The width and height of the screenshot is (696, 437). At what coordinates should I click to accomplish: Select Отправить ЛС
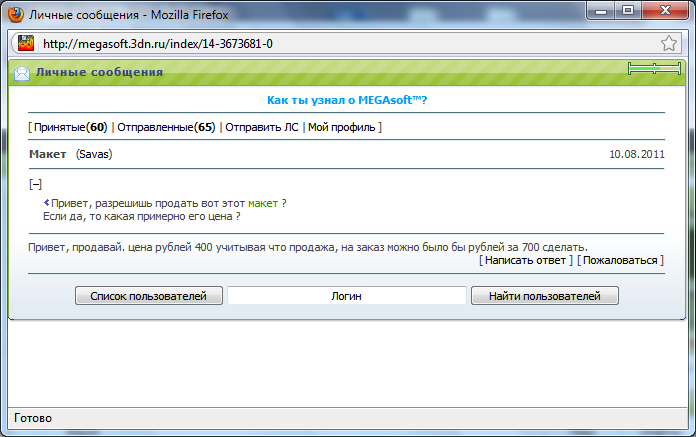click(x=261, y=127)
